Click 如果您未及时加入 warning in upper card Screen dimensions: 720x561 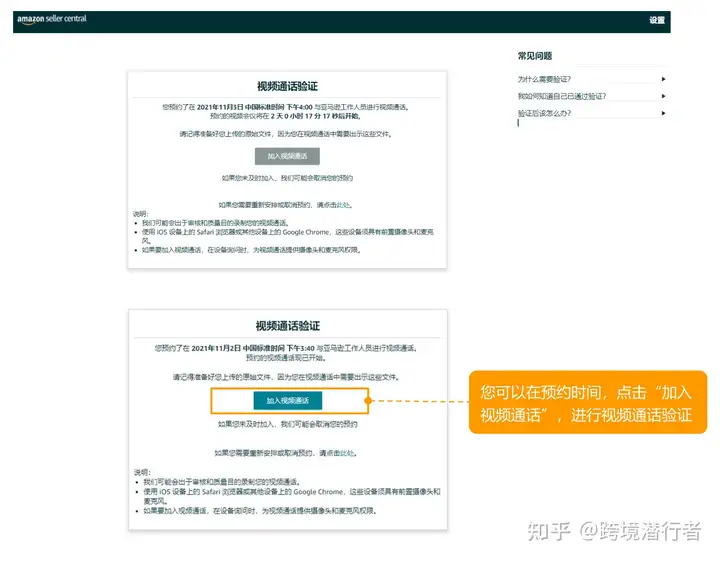click(287, 178)
